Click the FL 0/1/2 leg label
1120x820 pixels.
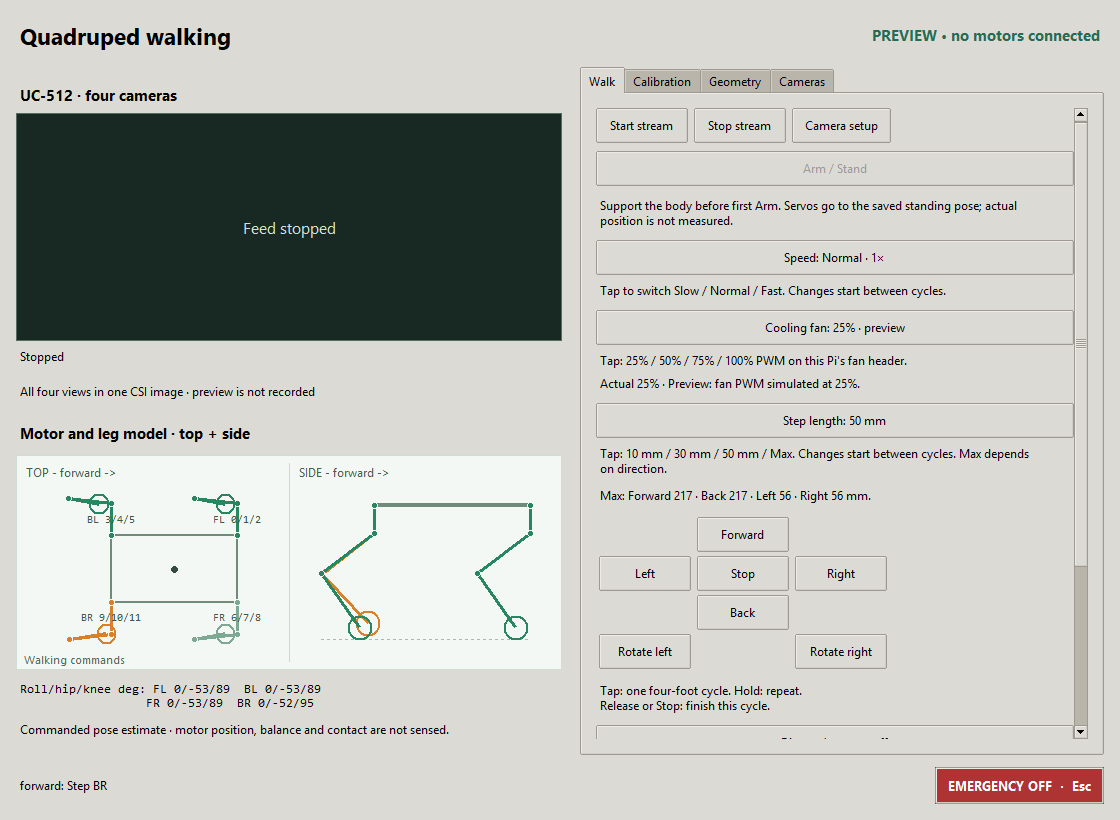237,519
